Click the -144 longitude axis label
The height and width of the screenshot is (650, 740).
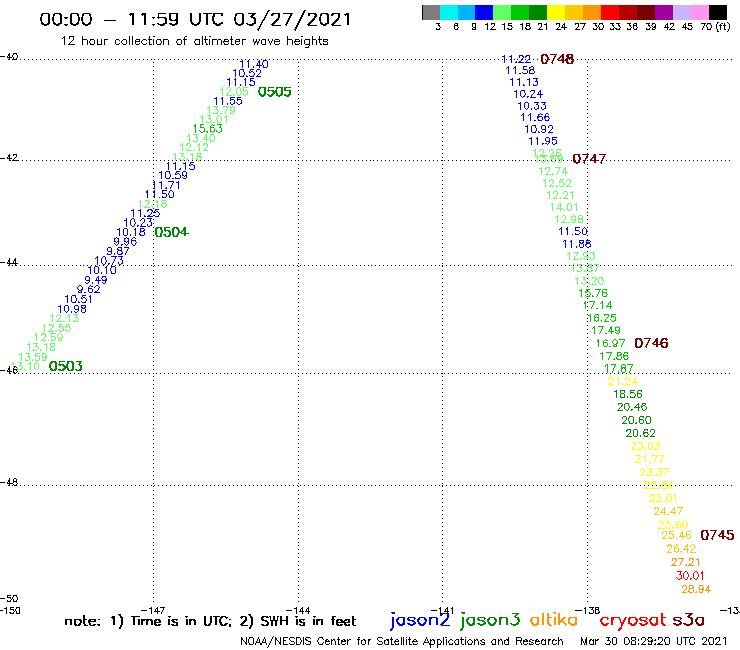click(298, 610)
